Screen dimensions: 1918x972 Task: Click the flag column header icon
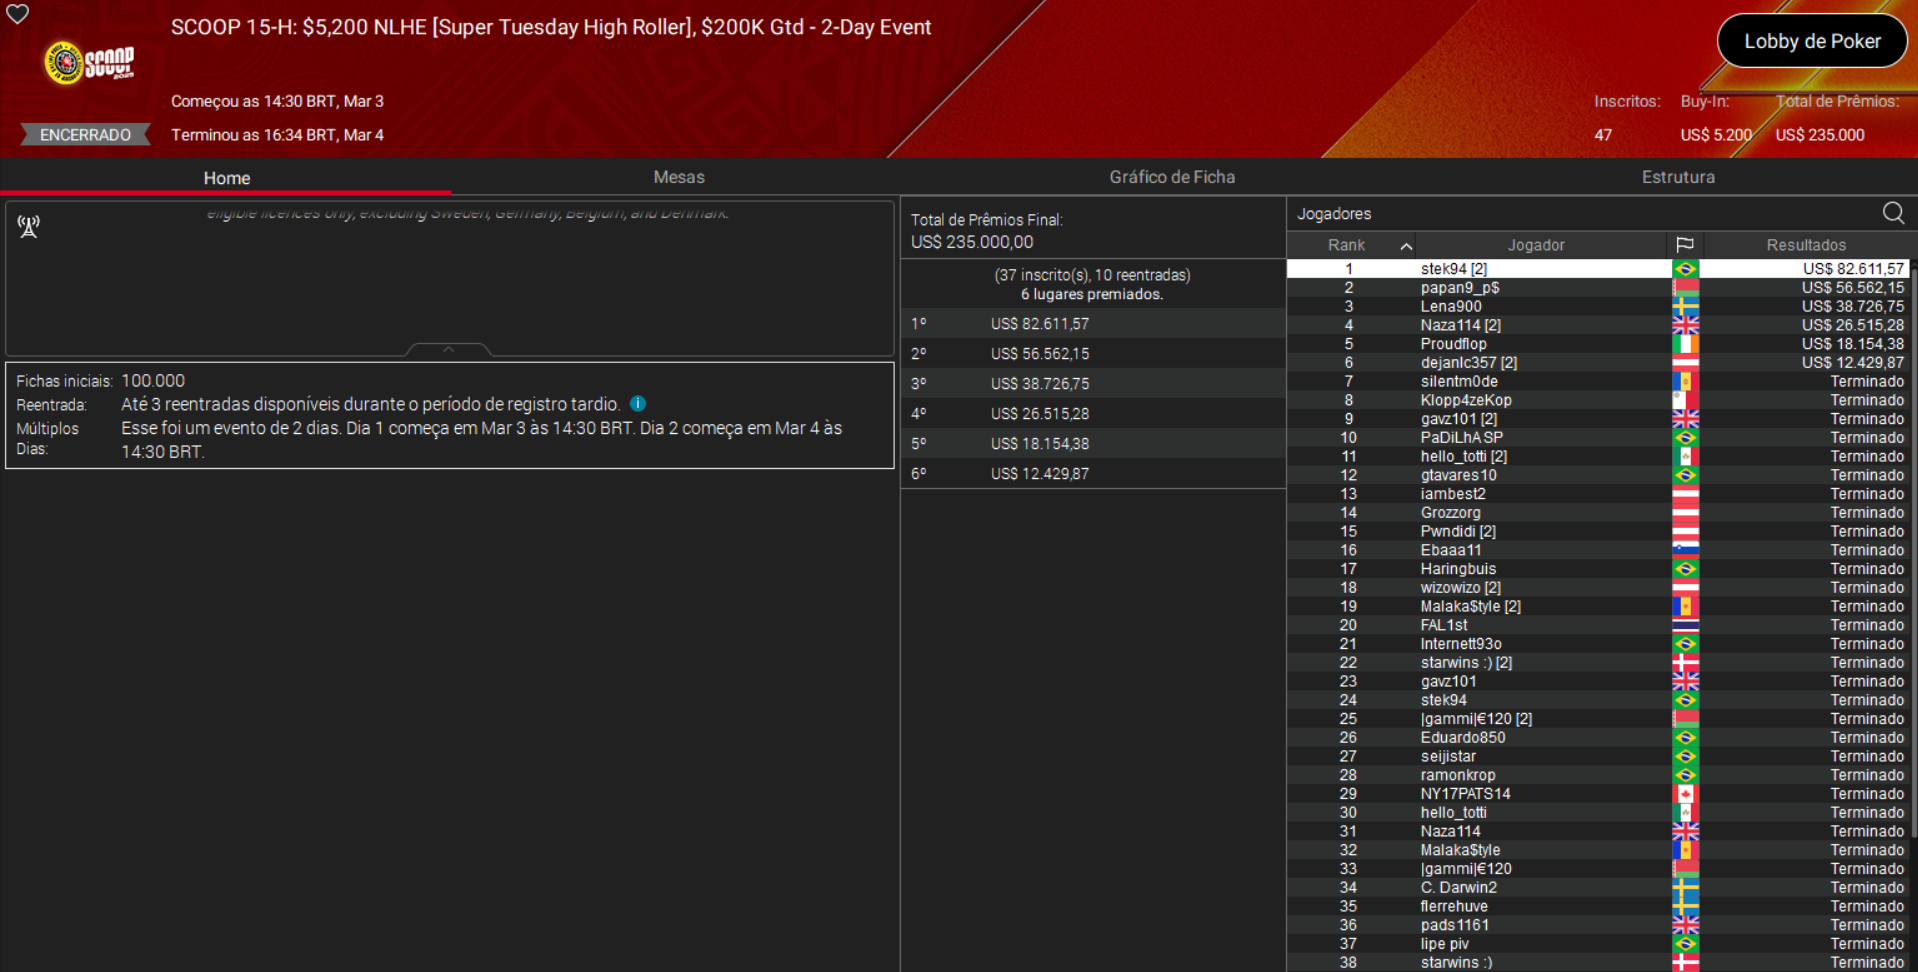coord(1686,244)
